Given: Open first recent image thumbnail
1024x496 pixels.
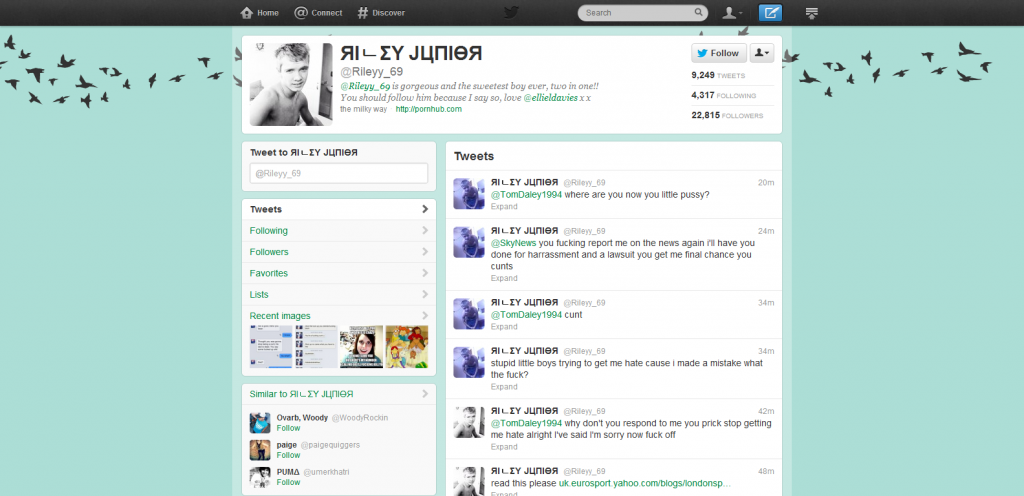Looking at the screenshot, I should 271,347.
